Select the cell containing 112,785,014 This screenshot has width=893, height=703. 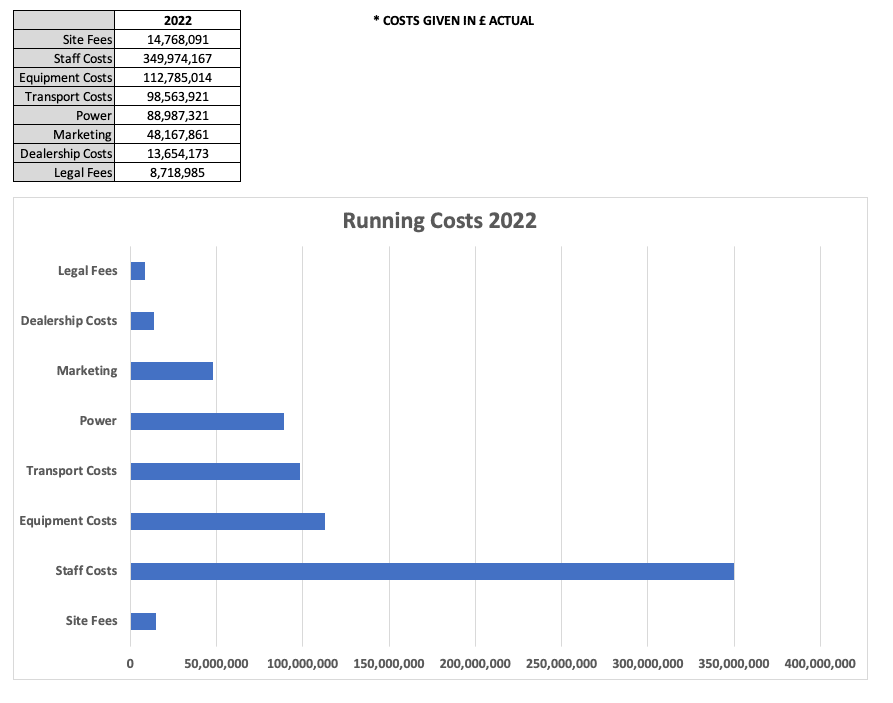177,77
